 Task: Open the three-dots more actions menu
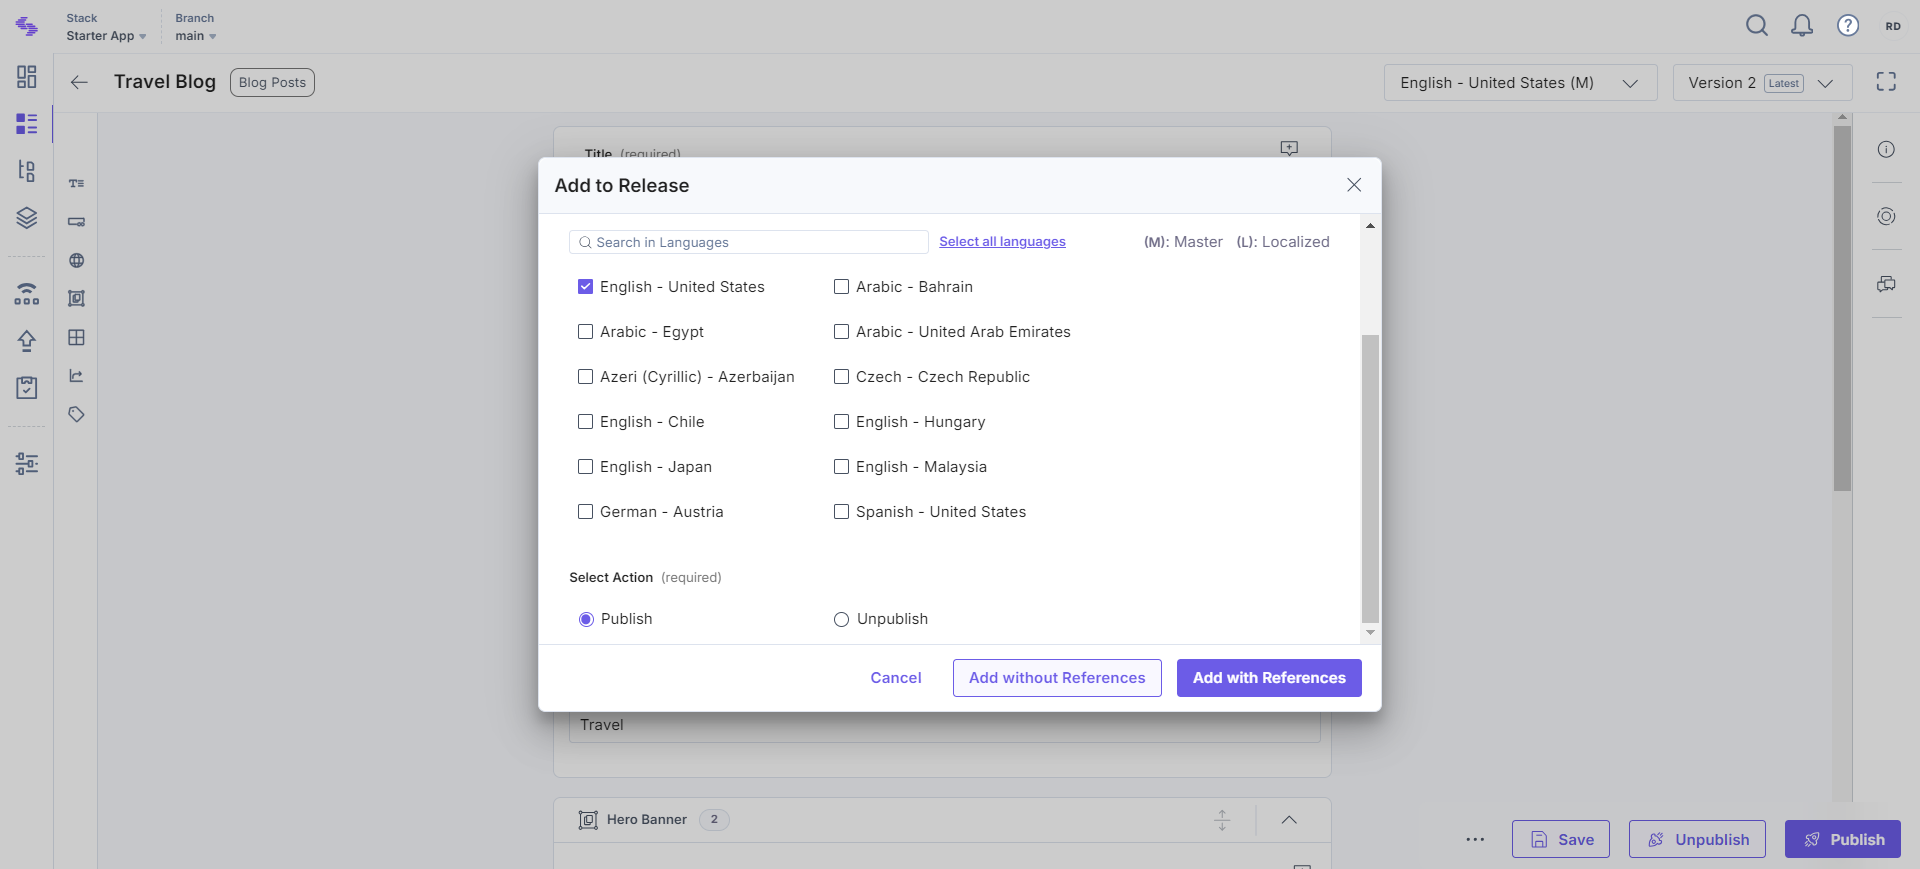click(x=1475, y=840)
